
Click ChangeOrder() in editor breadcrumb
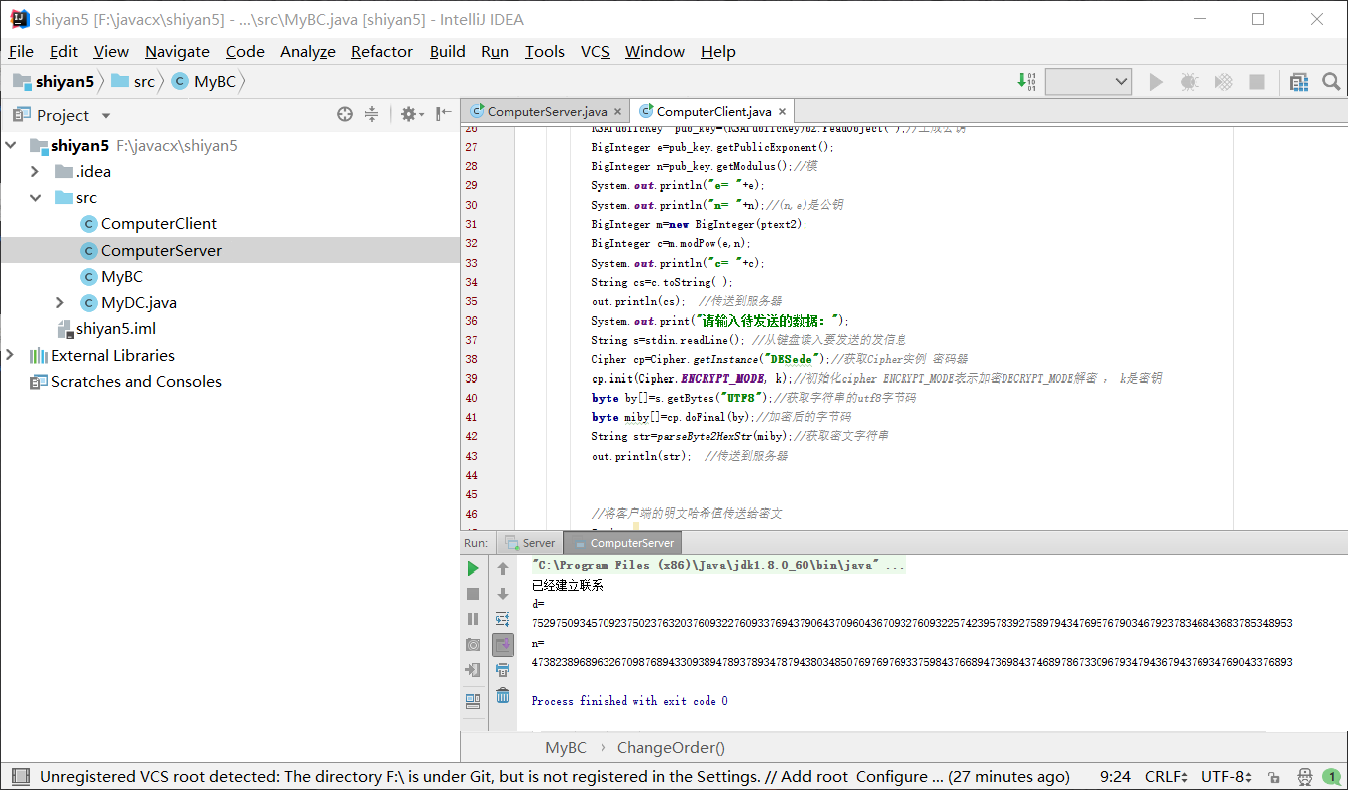click(671, 747)
